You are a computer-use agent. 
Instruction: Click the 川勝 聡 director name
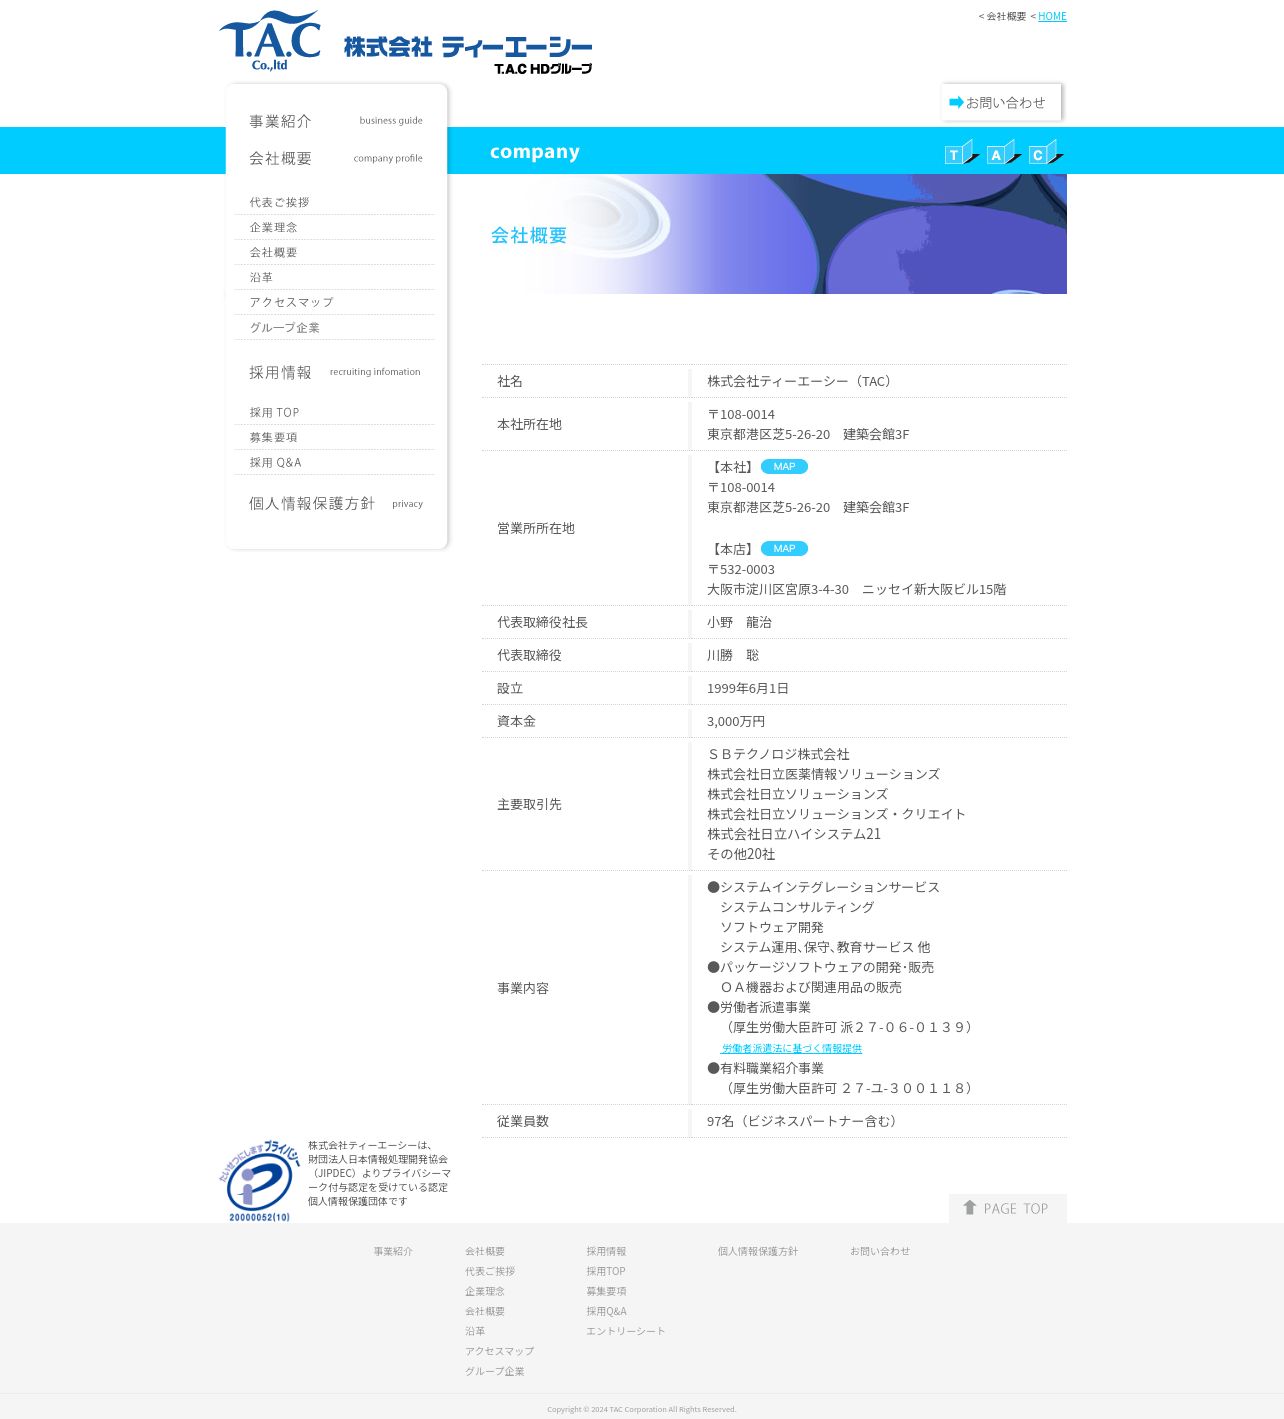733,655
